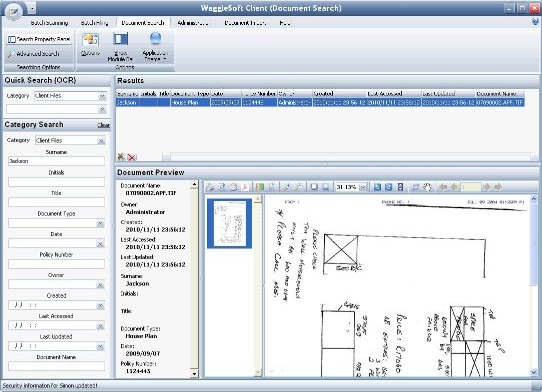Viewport: 542px width, 392px height.
Task: Switch to Batch Scanning tab
Action: (x=49, y=23)
